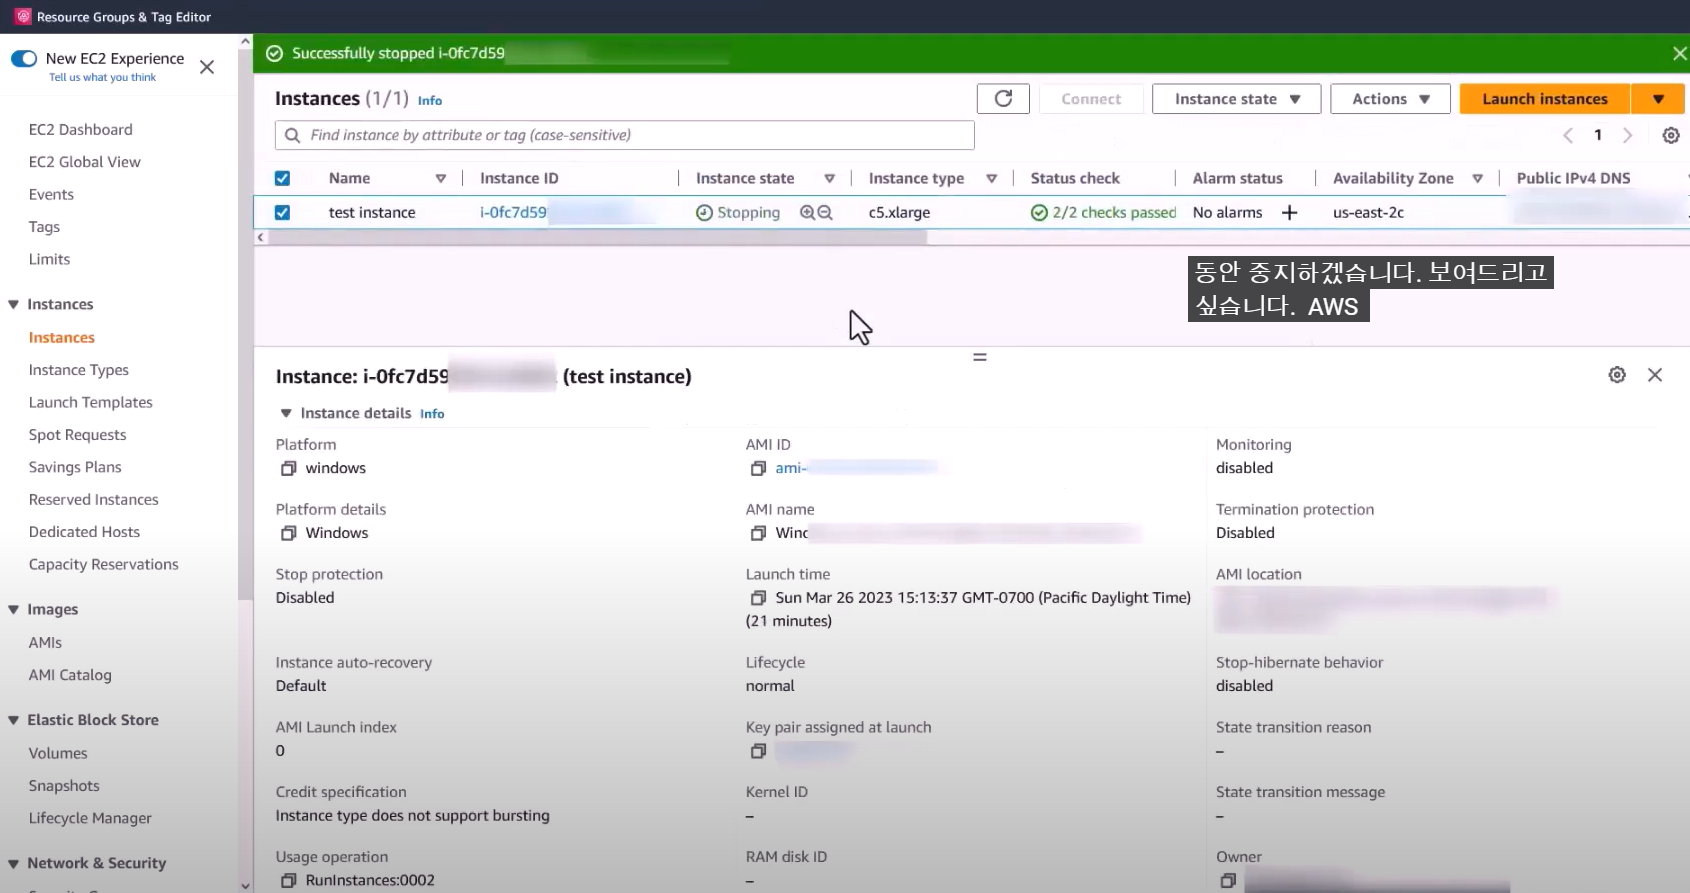
Task: Filter Instance state column arrow
Action: 829,178
